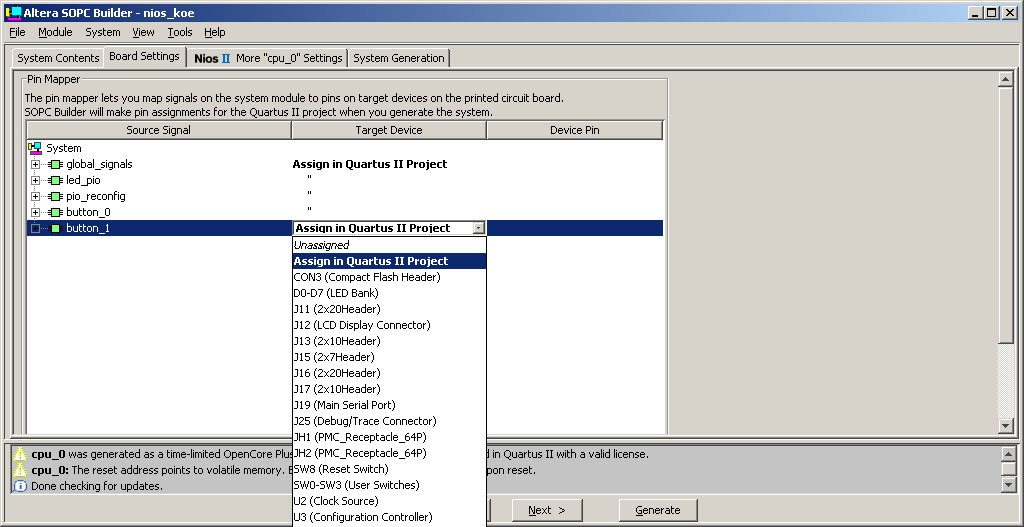Select U2 (Clock Source) option
Viewport: 1024px width, 527px height.
click(389, 501)
